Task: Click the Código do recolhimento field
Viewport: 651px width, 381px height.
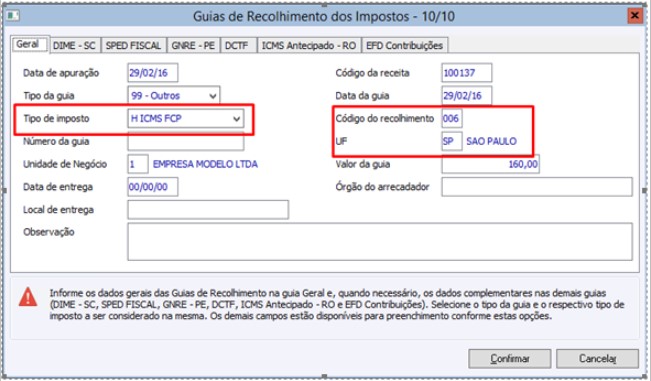Action: tap(452, 119)
